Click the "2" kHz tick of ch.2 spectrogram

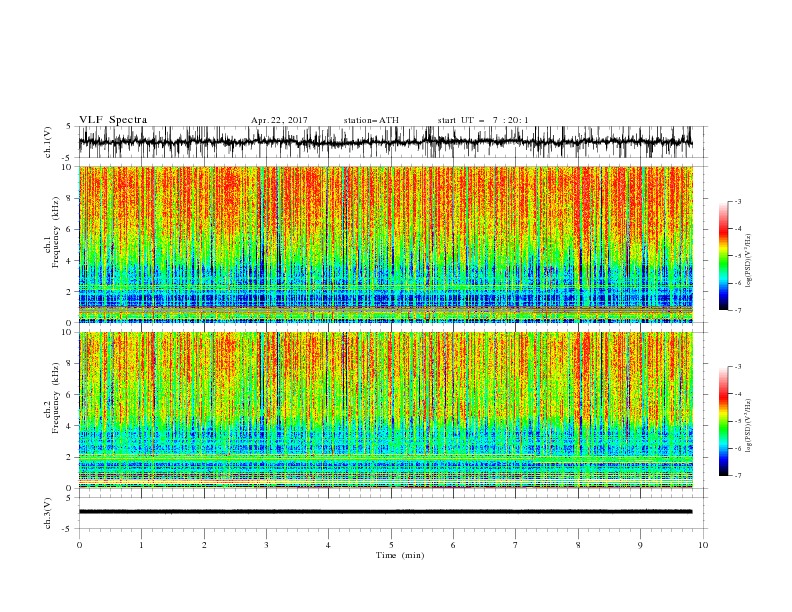(x=70, y=457)
